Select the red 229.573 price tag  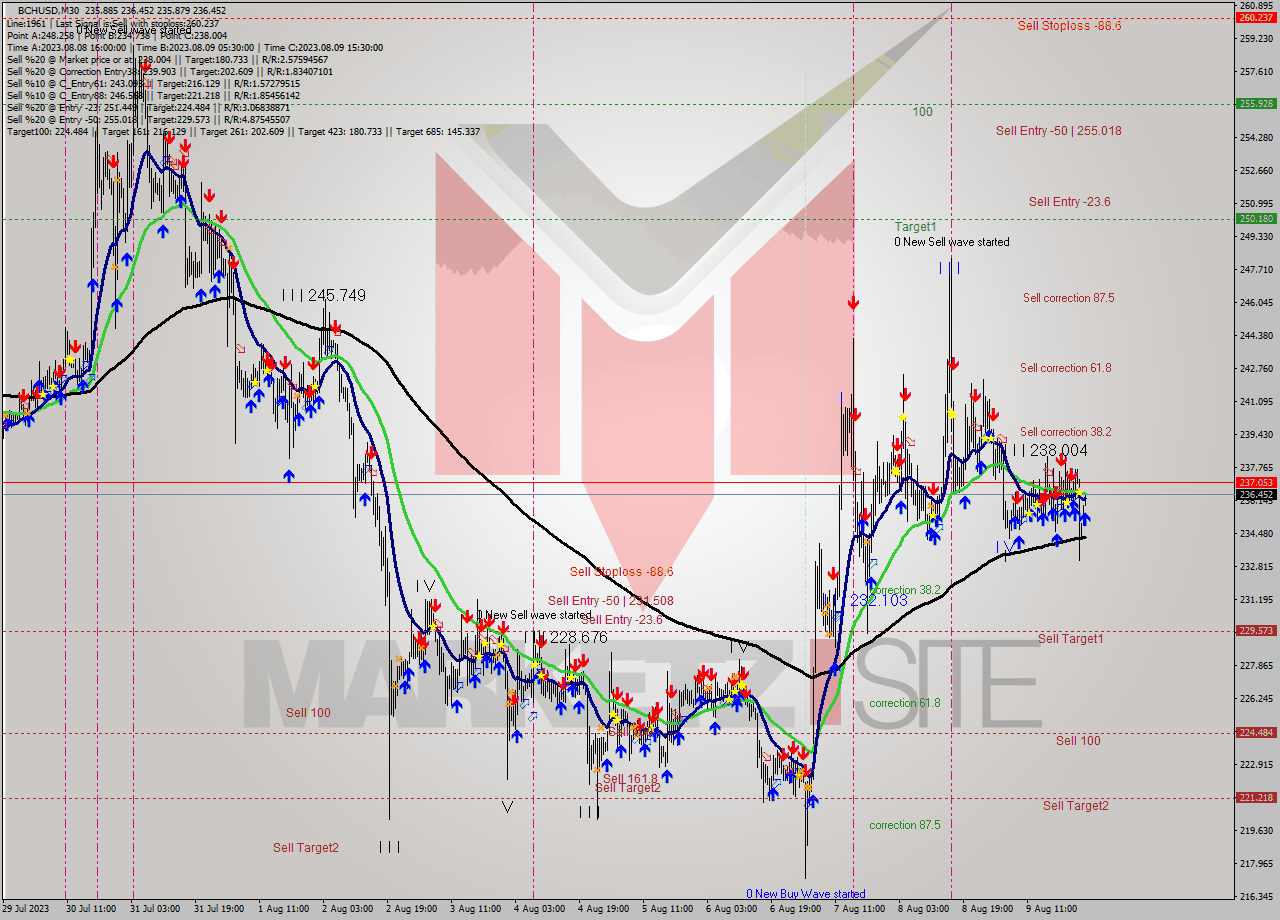(x=1255, y=630)
